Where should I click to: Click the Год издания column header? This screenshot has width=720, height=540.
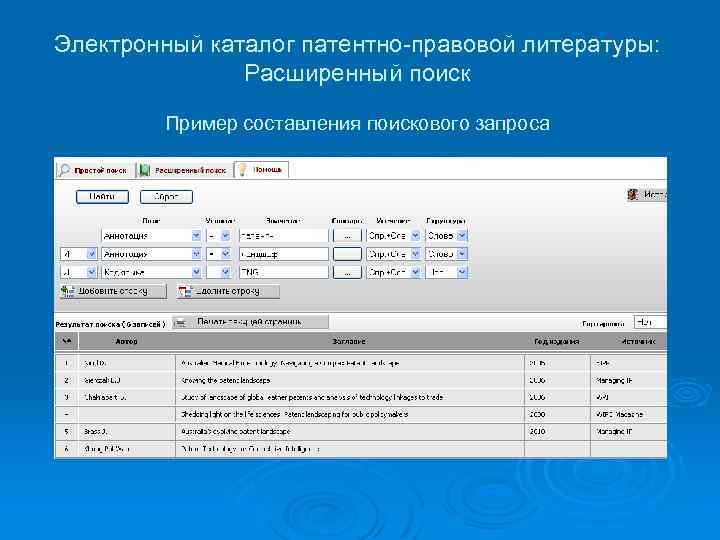coord(557,341)
